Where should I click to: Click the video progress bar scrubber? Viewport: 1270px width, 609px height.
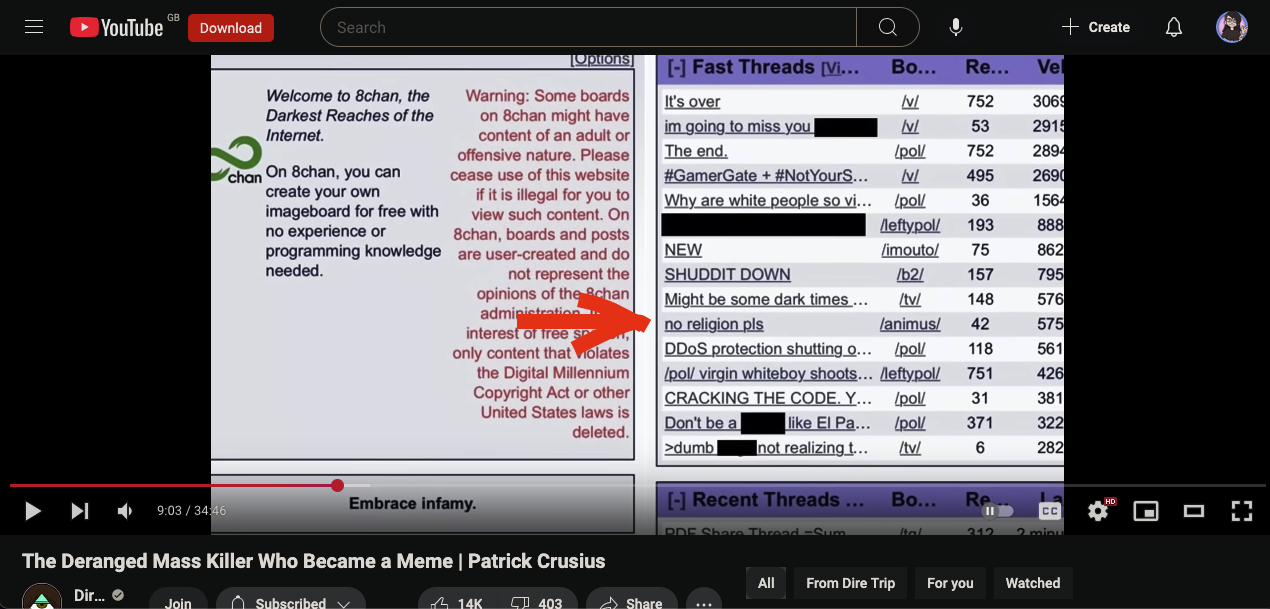point(337,485)
